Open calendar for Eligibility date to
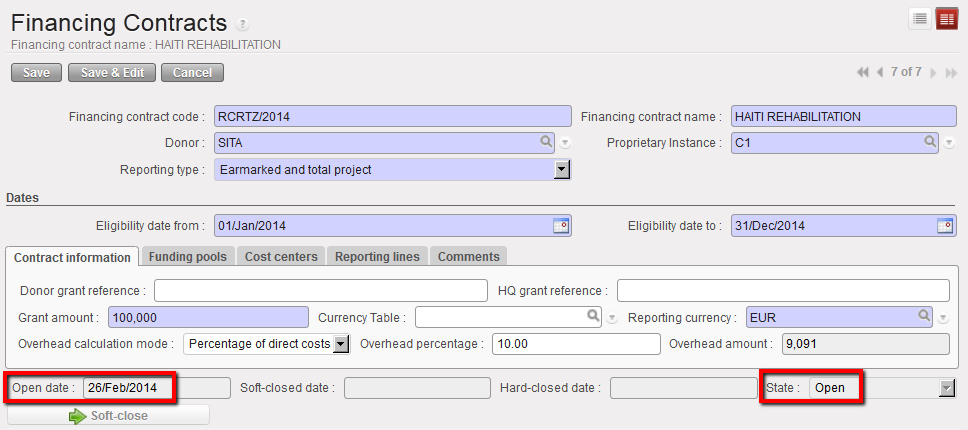The image size is (968, 430). point(945,225)
